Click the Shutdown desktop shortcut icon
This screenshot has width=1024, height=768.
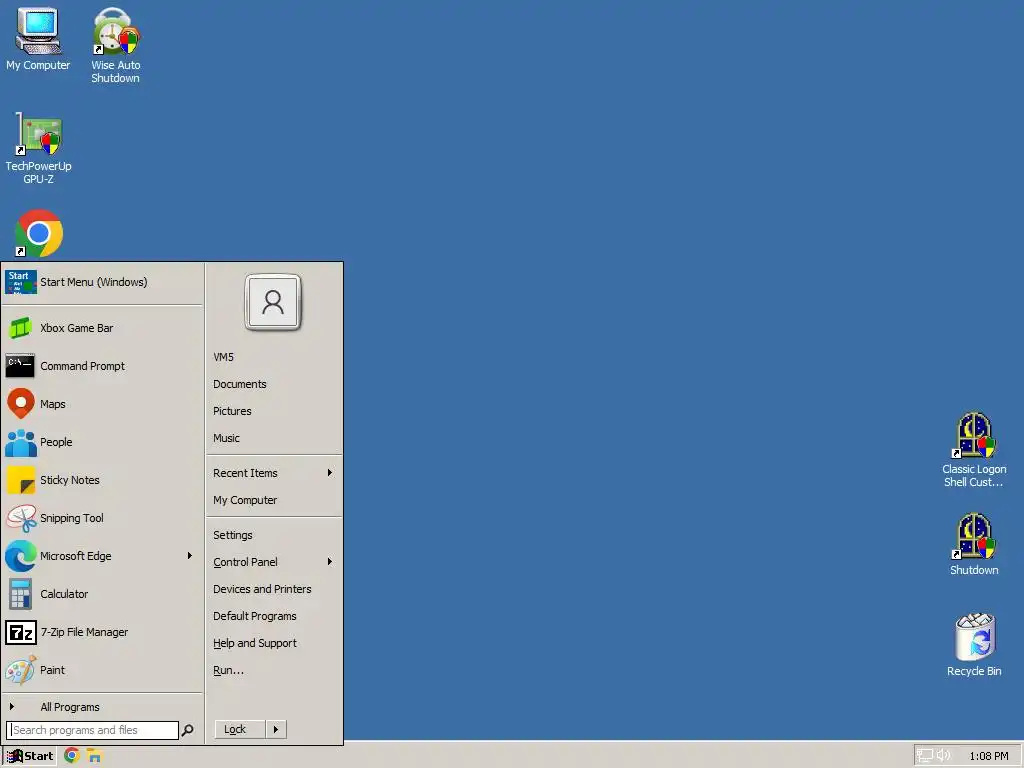pos(974,543)
